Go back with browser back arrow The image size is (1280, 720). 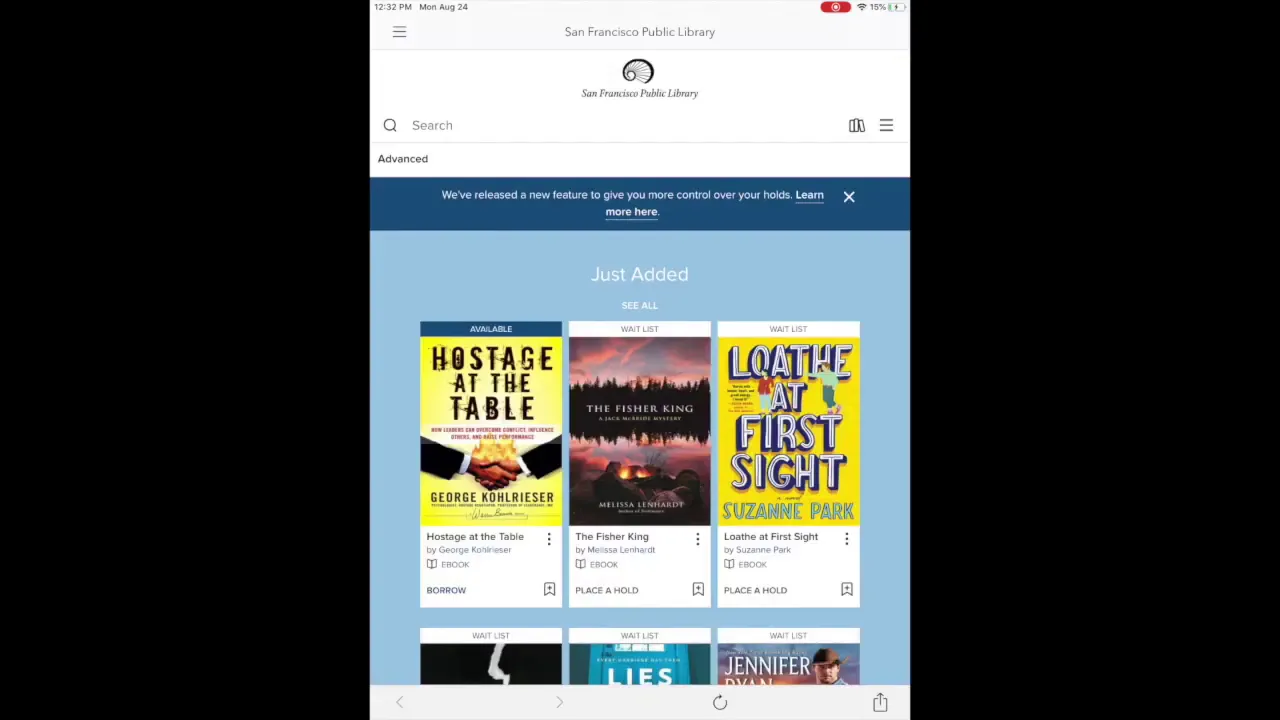click(399, 703)
